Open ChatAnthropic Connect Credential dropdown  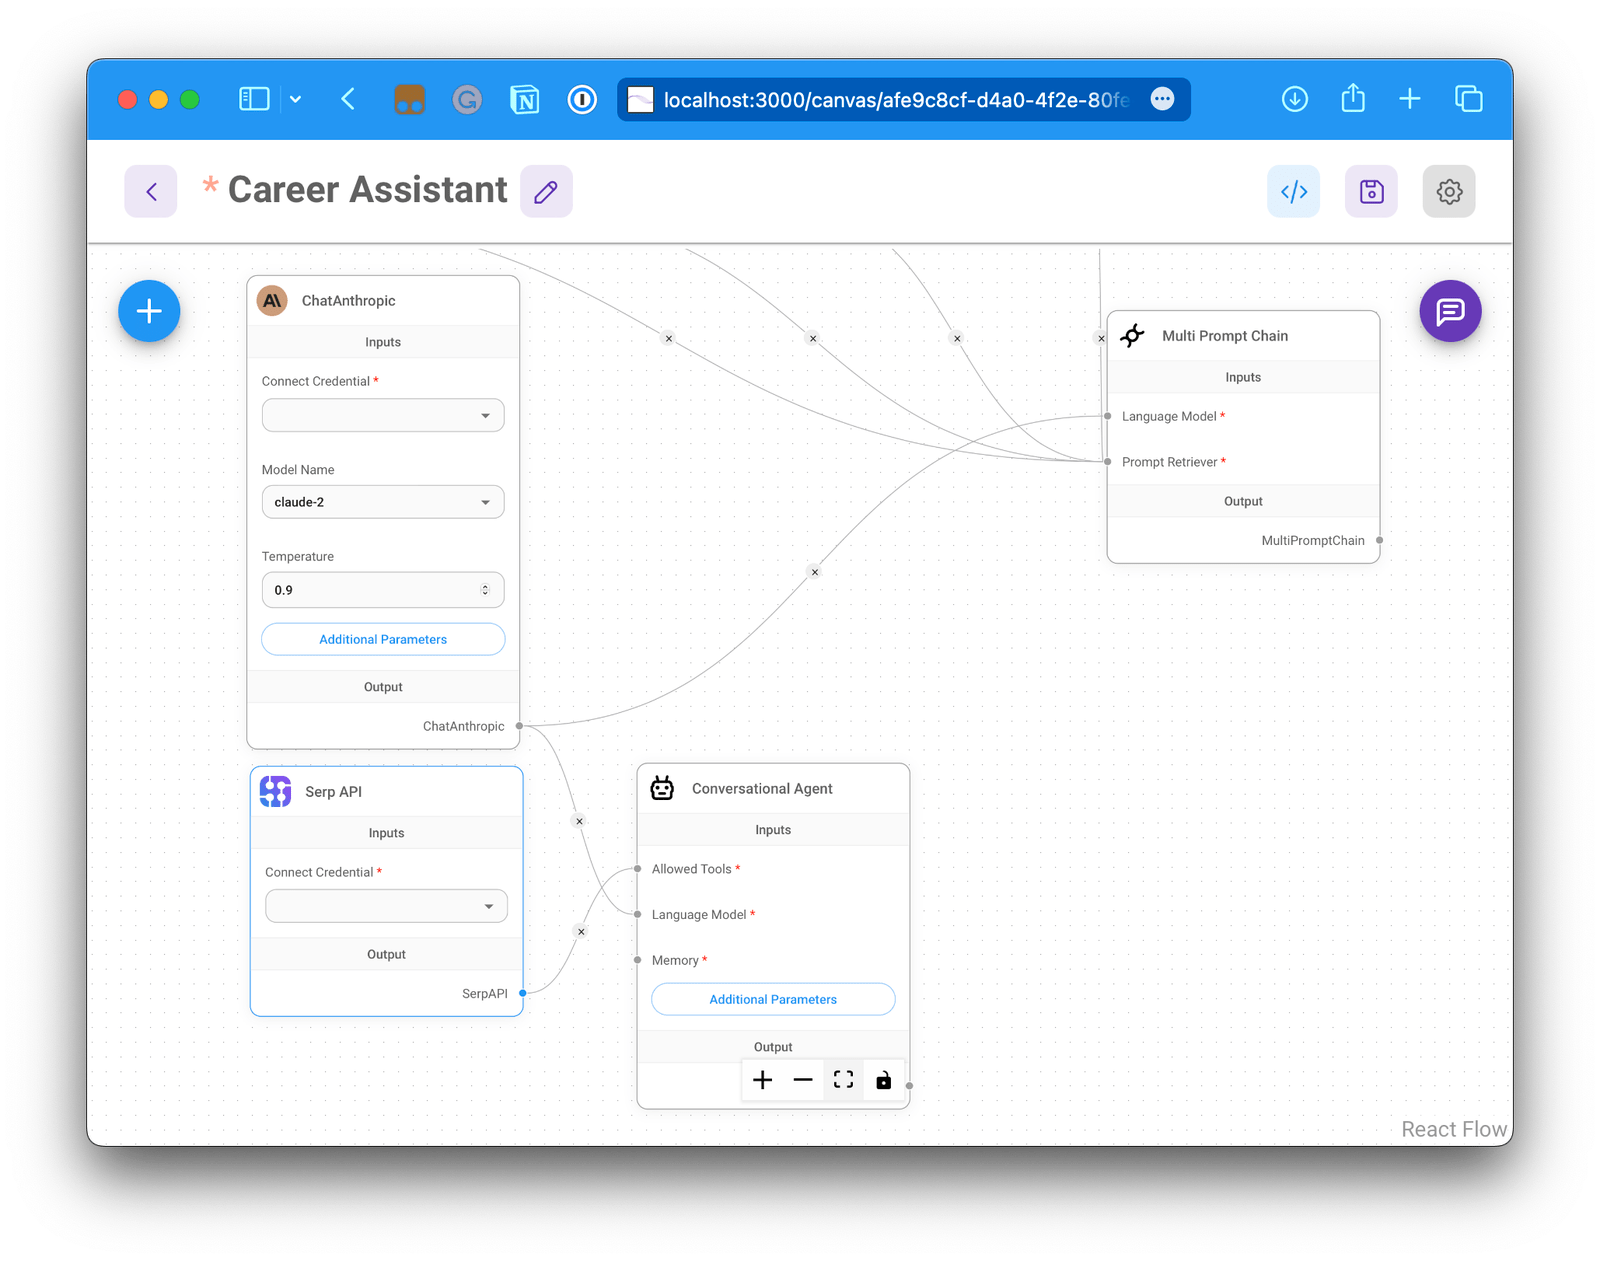coord(383,415)
